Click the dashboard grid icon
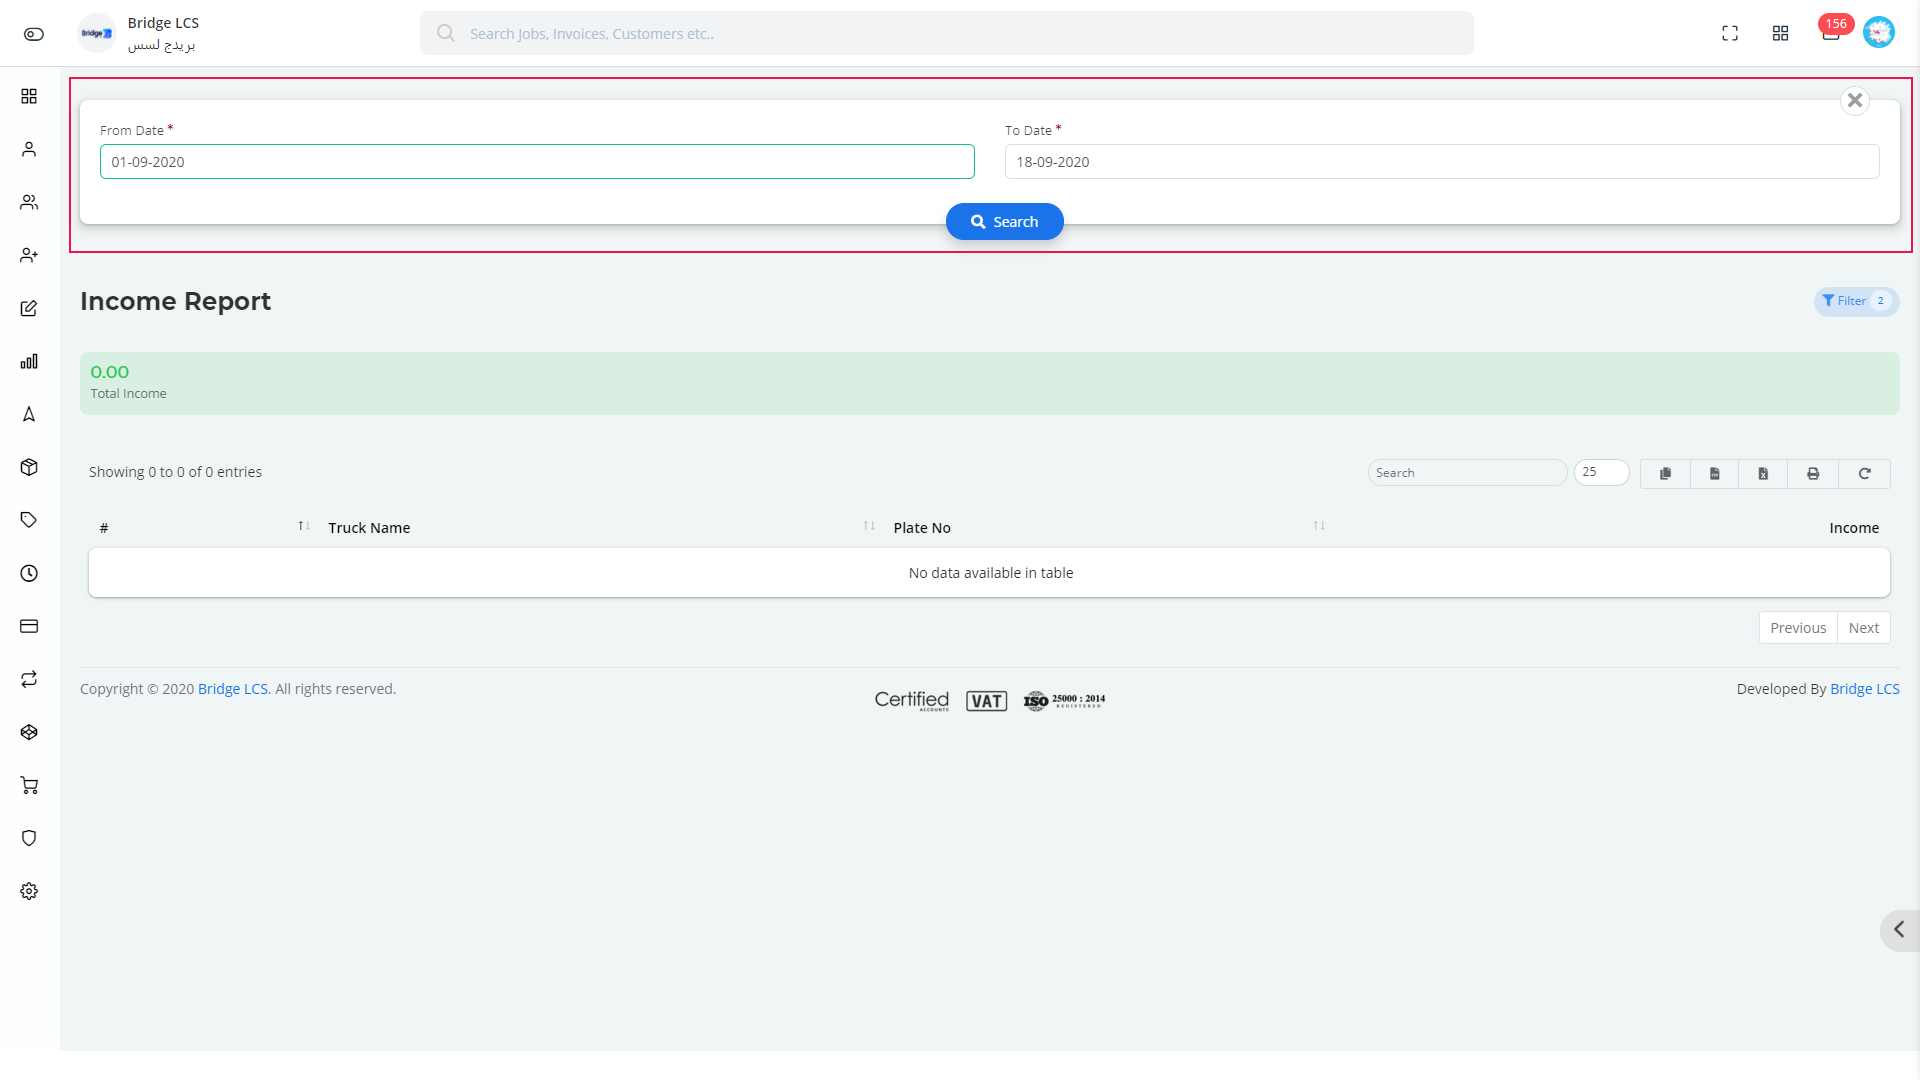Image resolution: width=1920 pixels, height=1080 pixels. coord(1780,33)
